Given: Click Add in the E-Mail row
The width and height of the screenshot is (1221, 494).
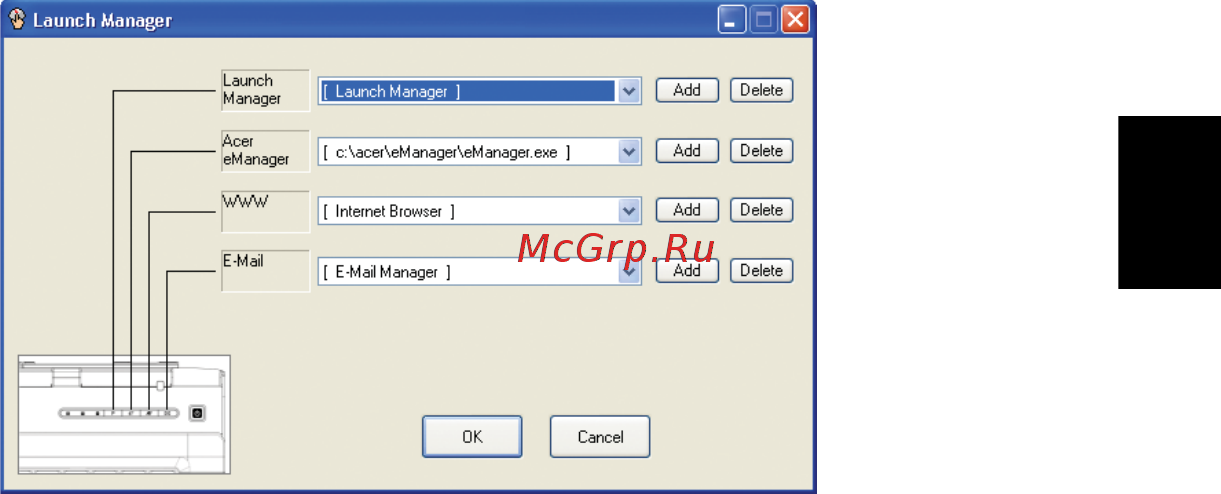Looking at the screenshot, I should click(x=687, y=271).
